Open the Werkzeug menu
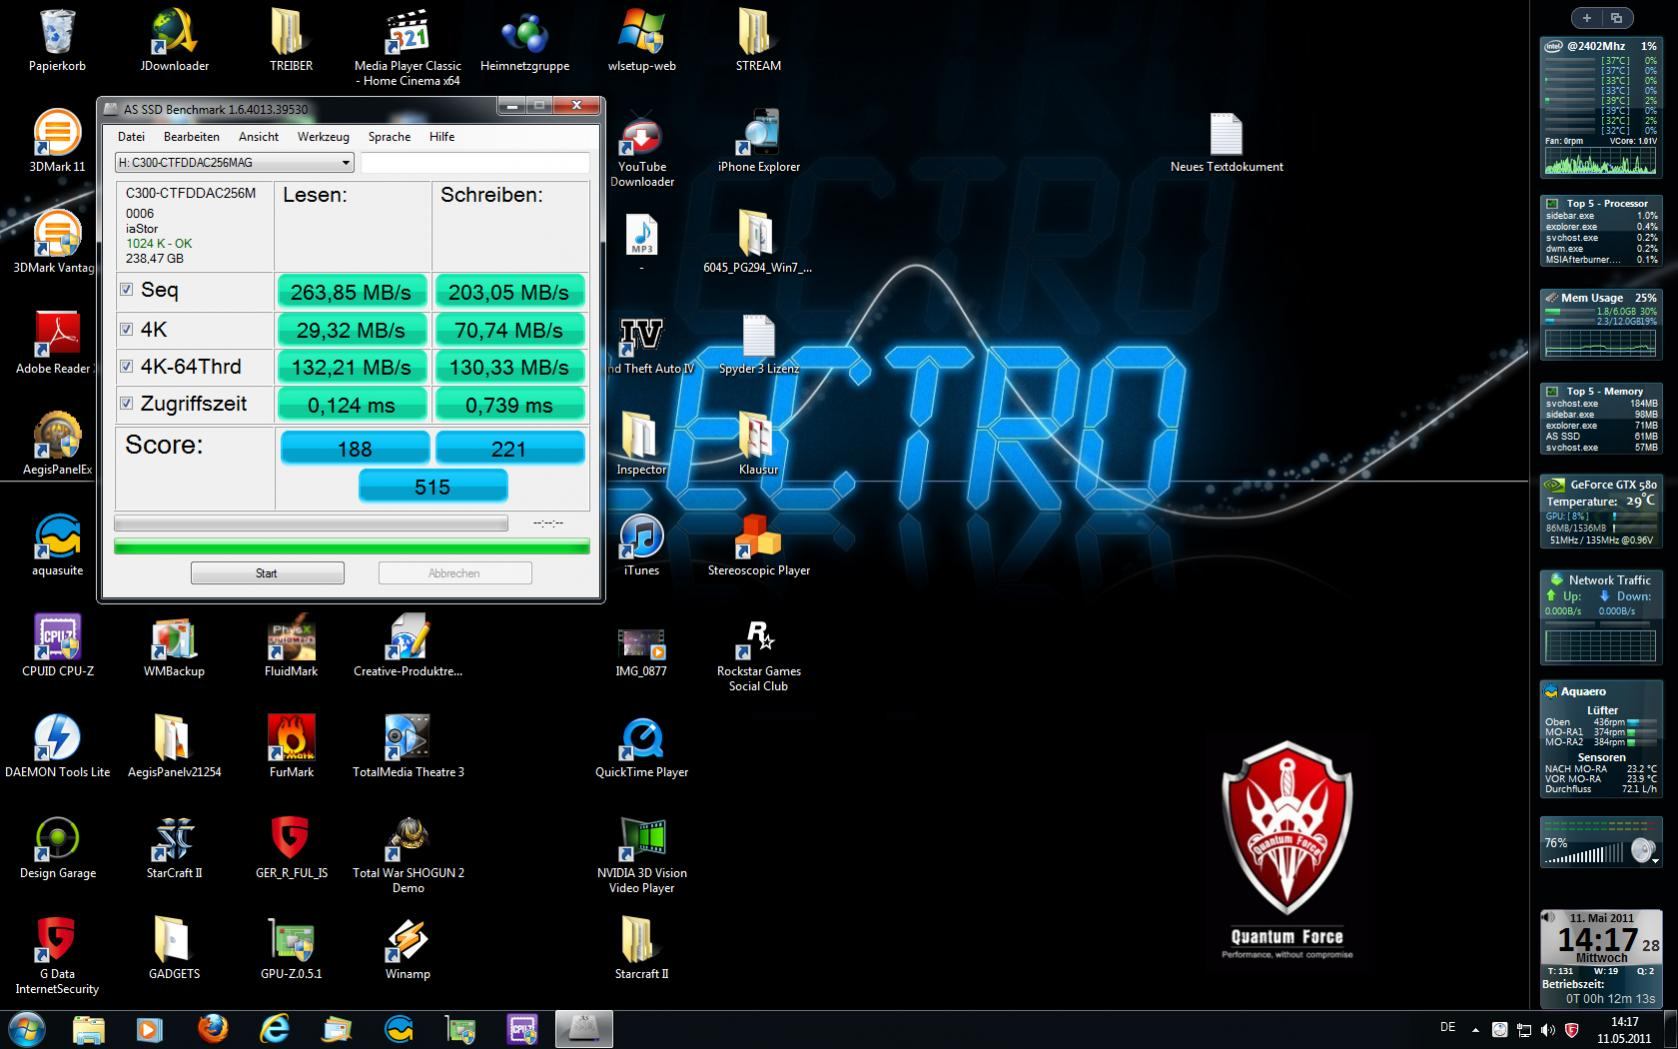The width and height of the screenshot is (1678, 1049). point(323,137)
